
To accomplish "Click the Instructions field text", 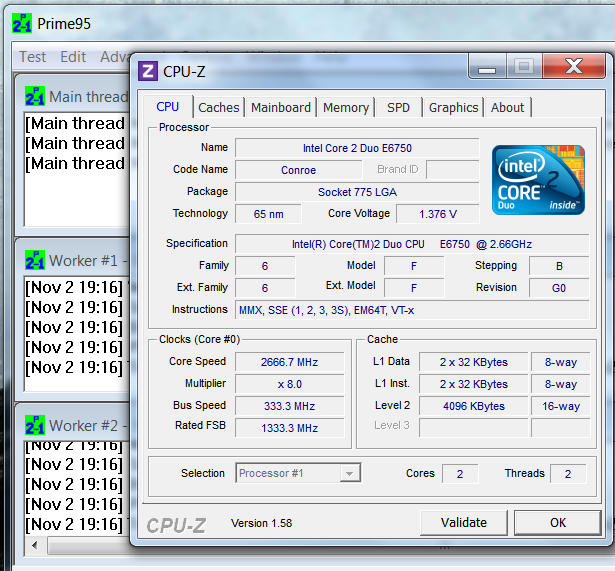I will [x=412, y=310].
